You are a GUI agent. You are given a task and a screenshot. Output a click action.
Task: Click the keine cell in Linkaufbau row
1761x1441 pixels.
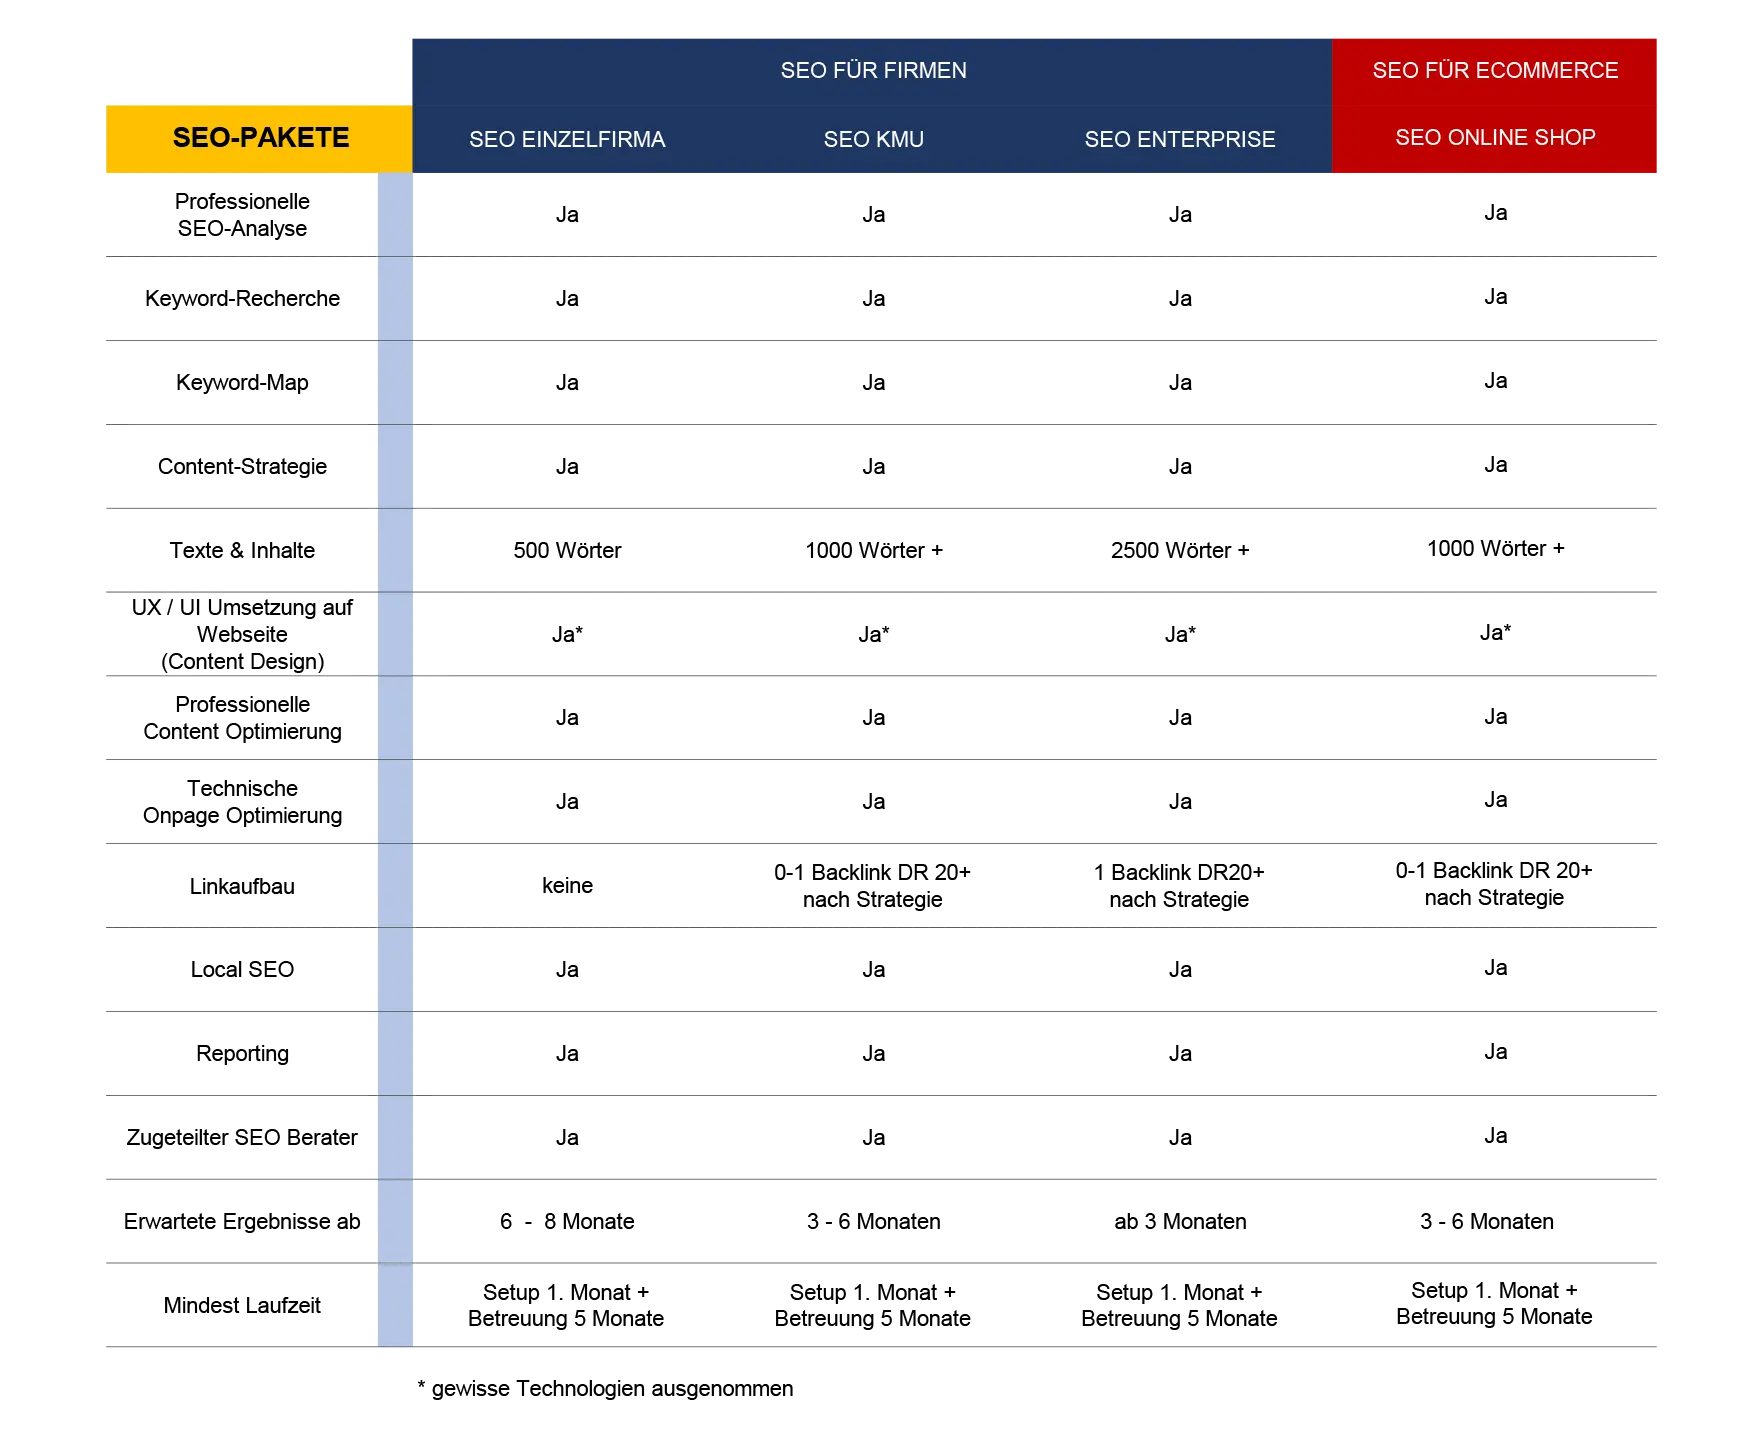[567, 886]
